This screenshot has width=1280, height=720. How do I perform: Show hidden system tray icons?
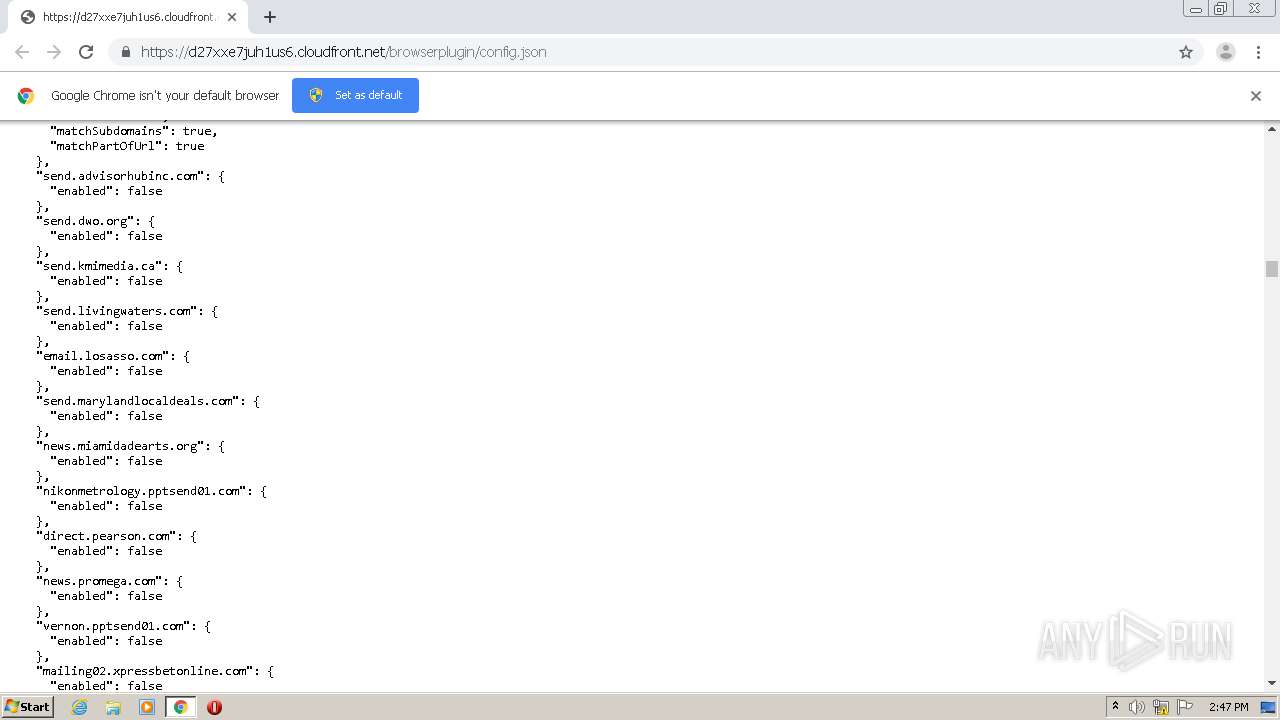click(1115, 707)
